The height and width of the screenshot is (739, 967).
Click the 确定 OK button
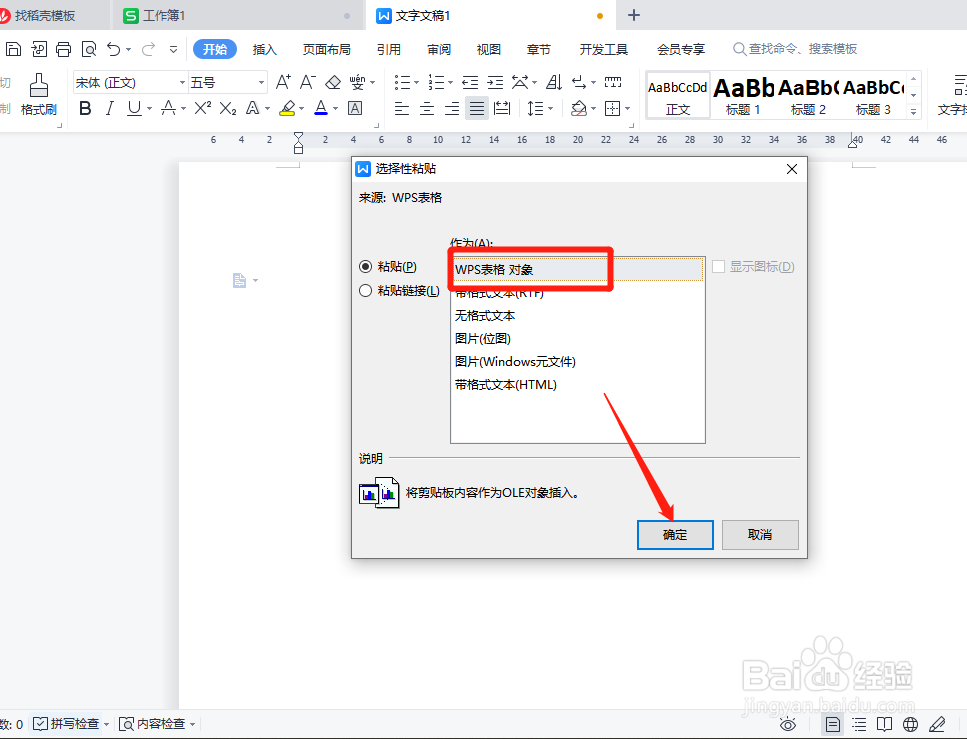675,534
